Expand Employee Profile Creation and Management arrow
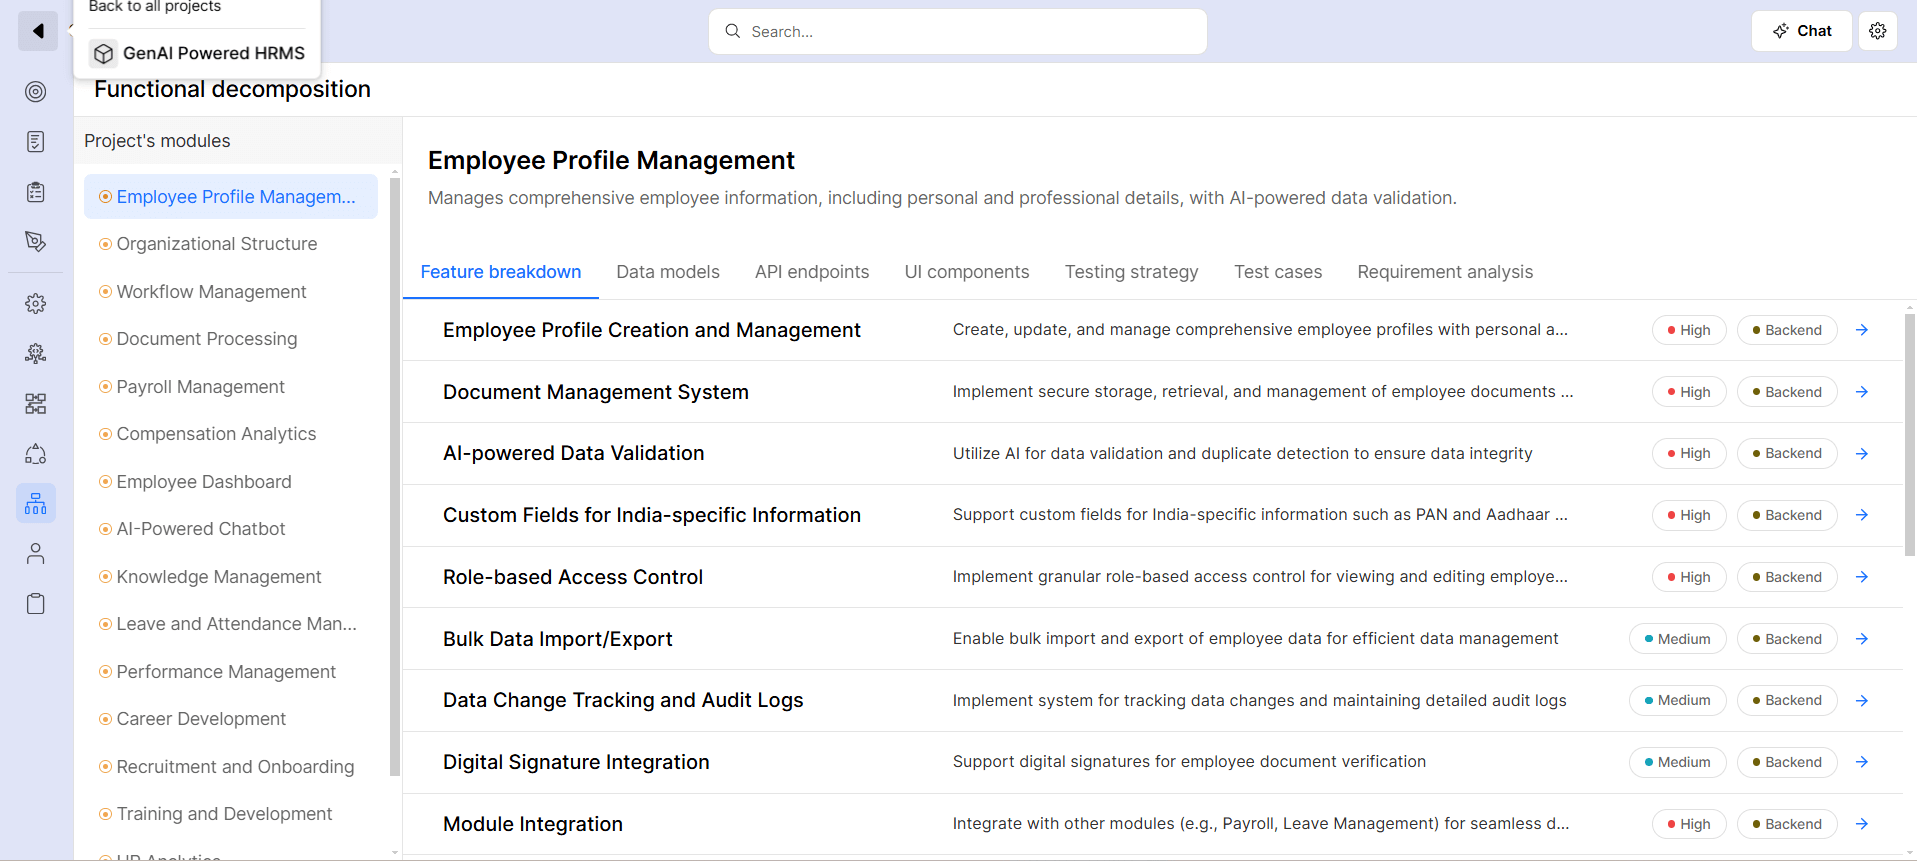This screenshot has height=861, width=1917. pos(1861,330)
